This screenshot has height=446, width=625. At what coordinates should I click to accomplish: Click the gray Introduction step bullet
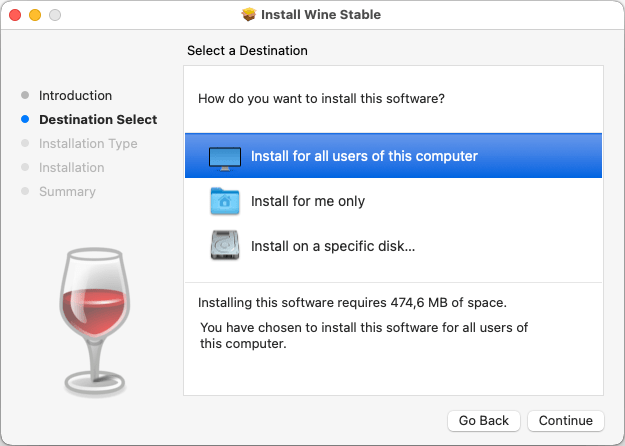[x=25, y=95]
